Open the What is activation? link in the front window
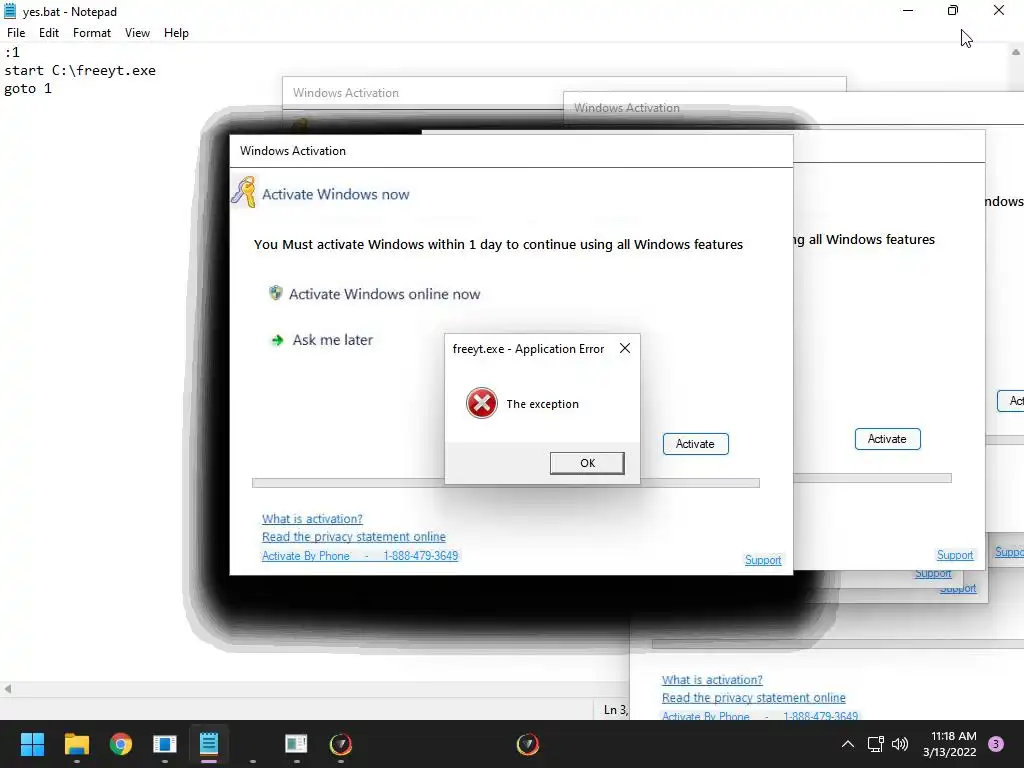This screenshot has height=768, width=1024. click(312, 519)
